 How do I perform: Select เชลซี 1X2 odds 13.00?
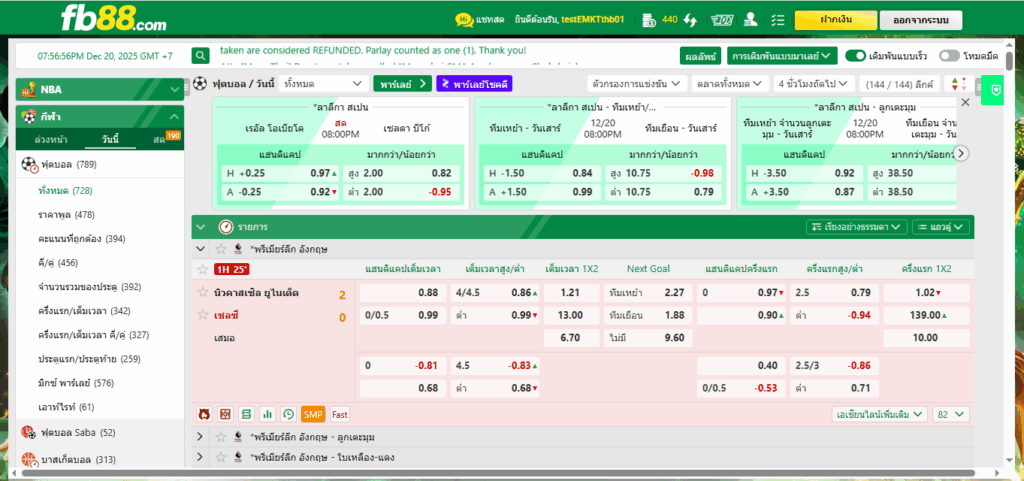coord(571,315)
